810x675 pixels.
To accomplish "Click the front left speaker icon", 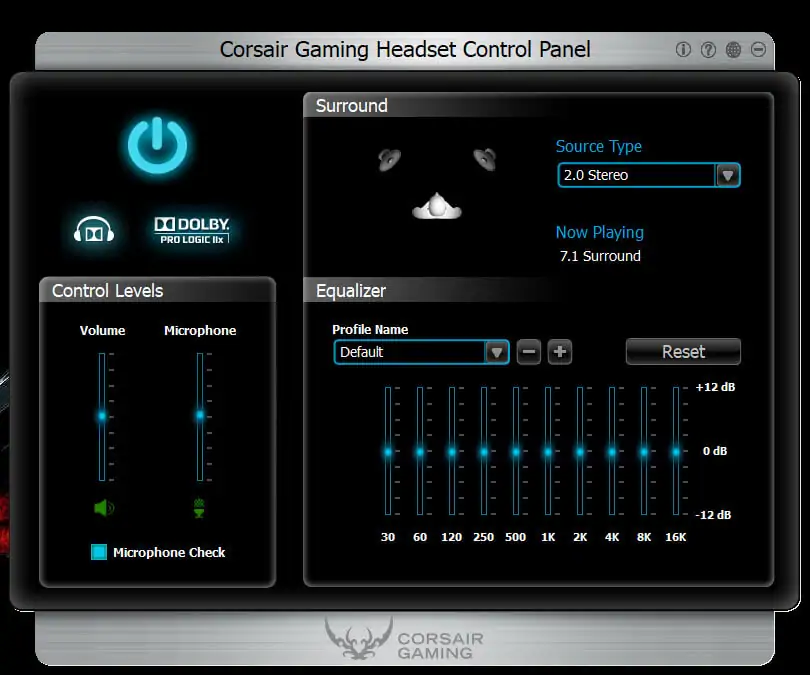I will [389, 159].
